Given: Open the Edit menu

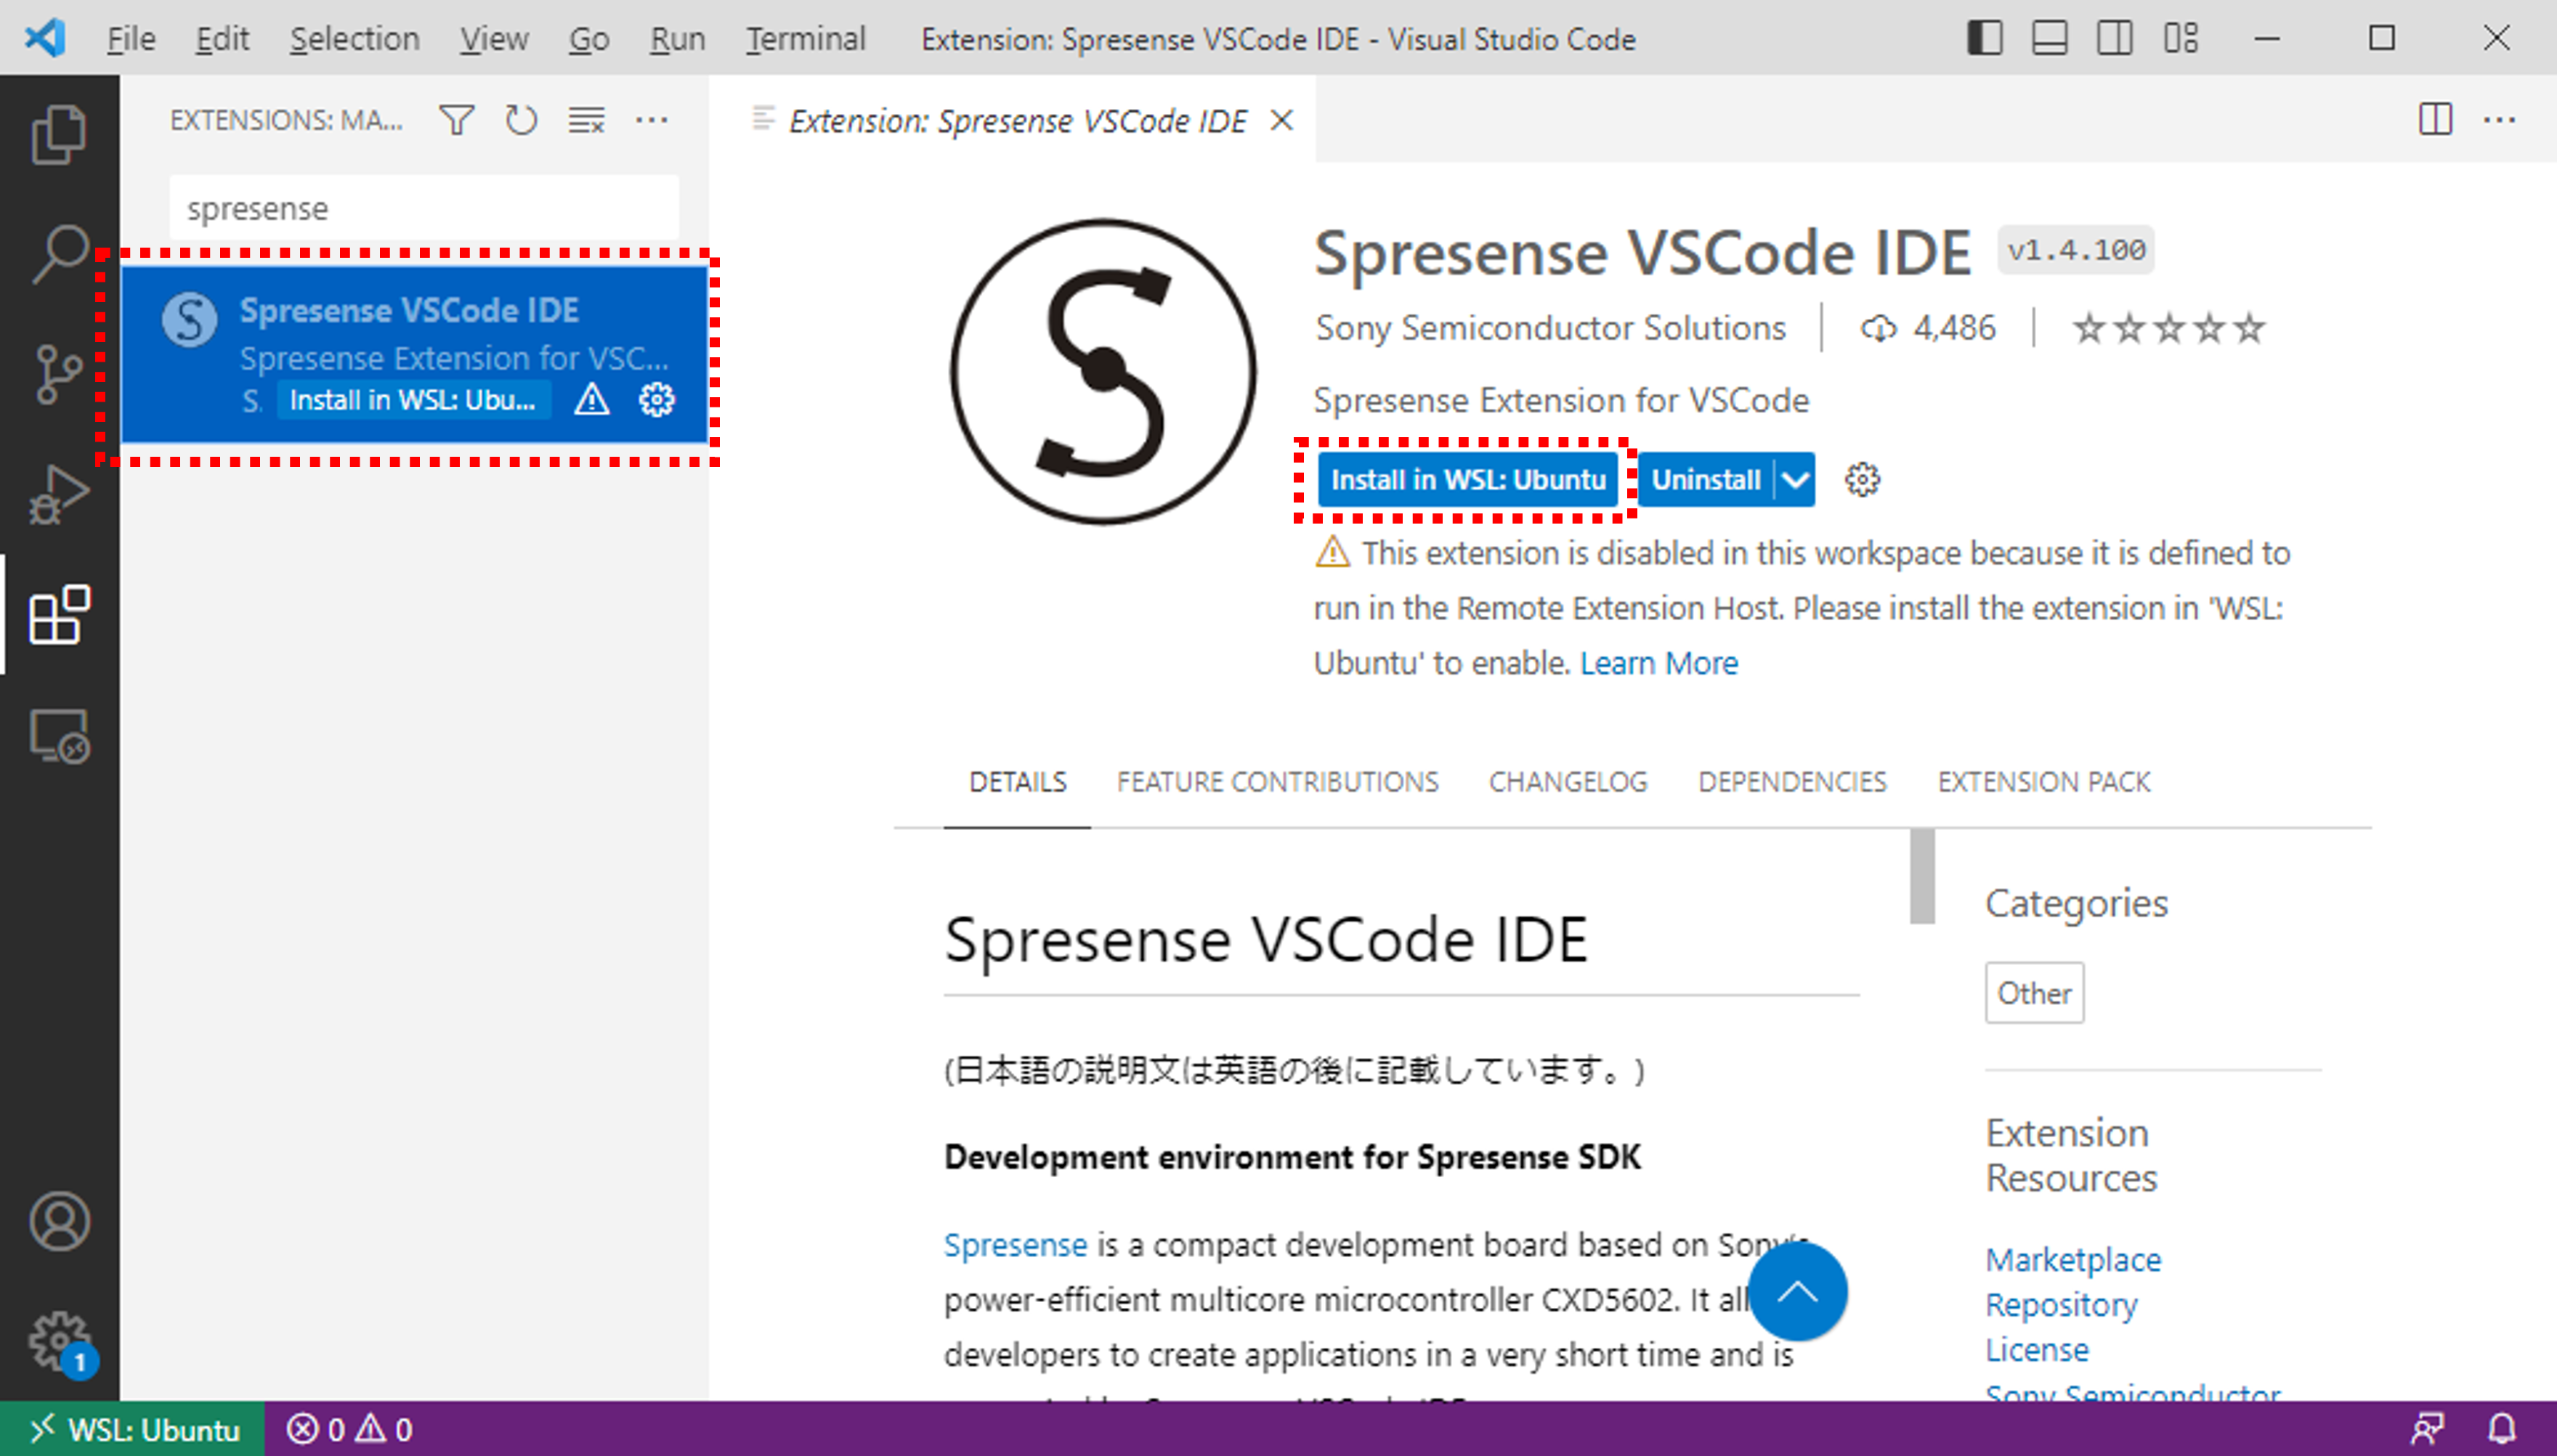Looking at the screenshot, I should [x=222, y=38].
